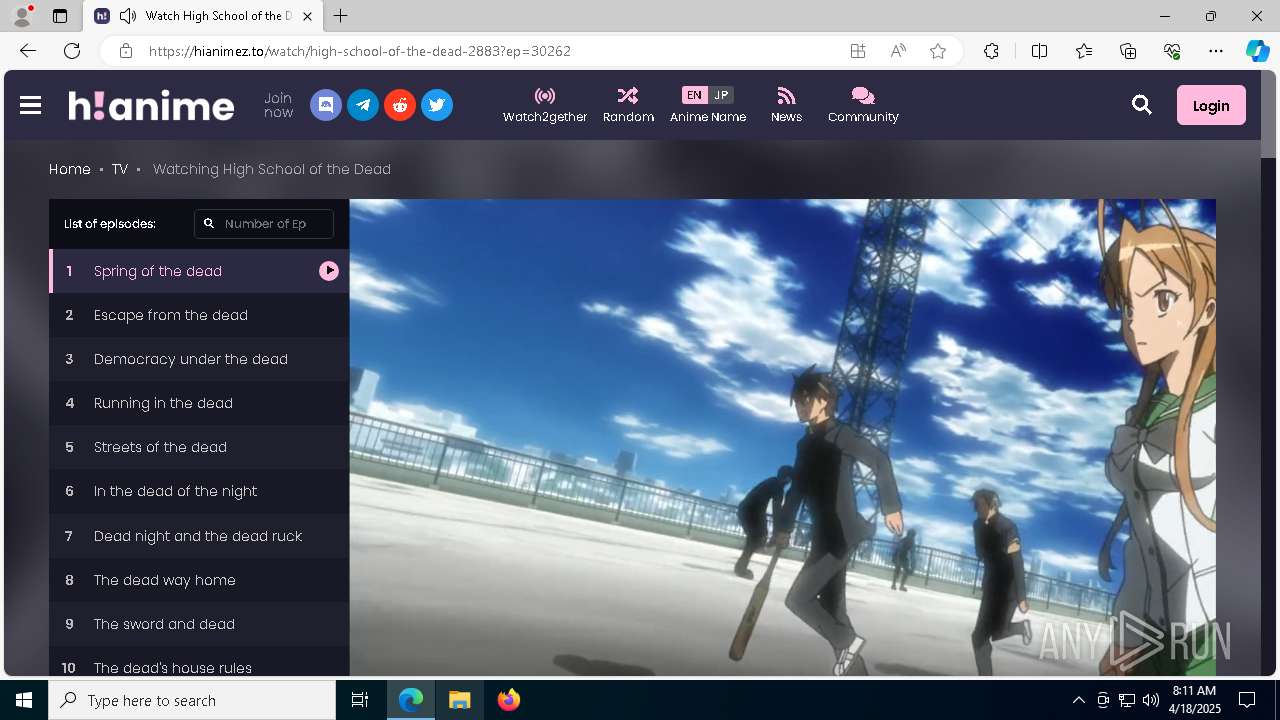The width and height of the screenshot is (1280, 720).
Task: Toggle Split screen view
Action: click(x=1039, y=51)
